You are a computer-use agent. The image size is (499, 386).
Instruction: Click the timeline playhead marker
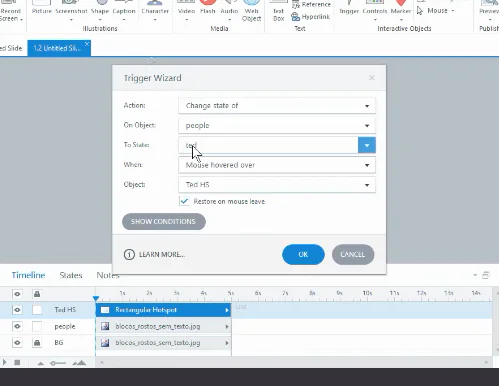(96, 298)
